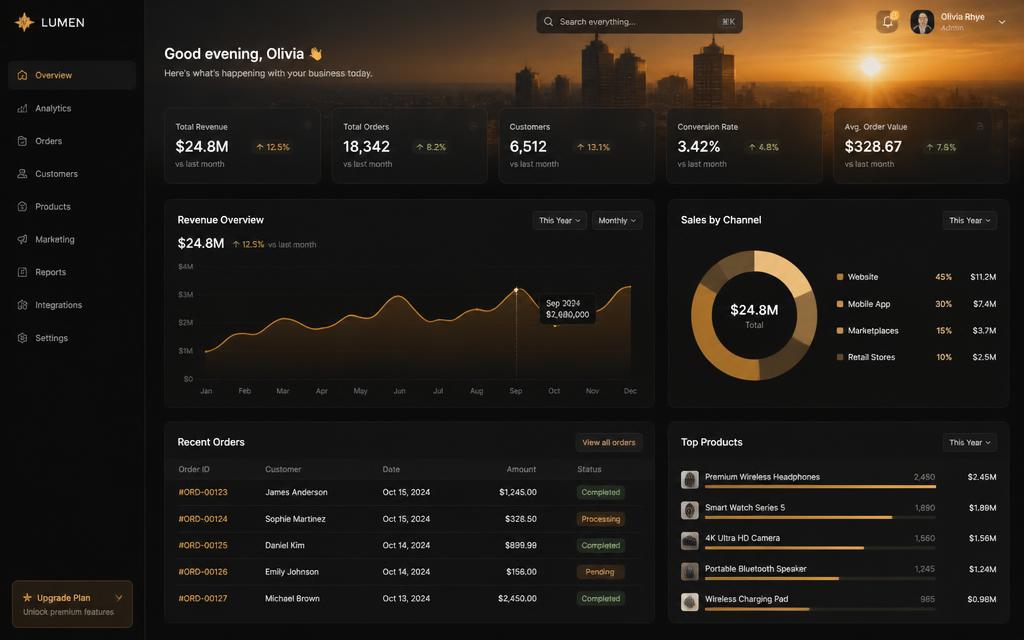
Task: Click the Amount column header
Action: pos(521,470)
